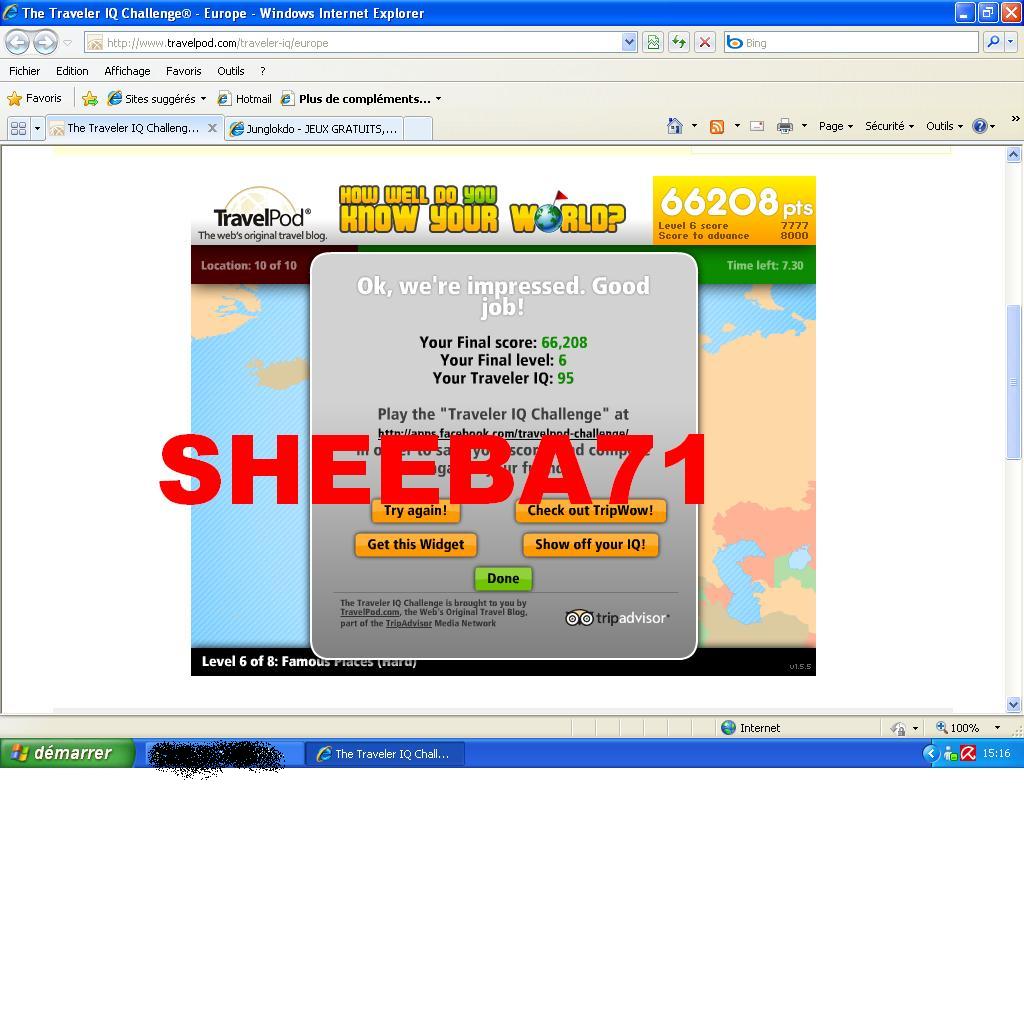The image size is (1024, 1028).
Task: Click the Favoris star button
Action: tap(34, 98)
